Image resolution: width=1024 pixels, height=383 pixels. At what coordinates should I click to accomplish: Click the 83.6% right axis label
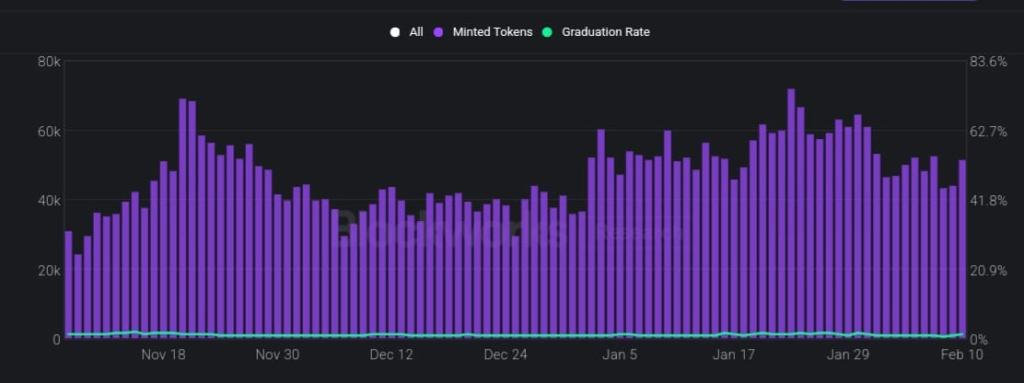[x=989, y=62]
